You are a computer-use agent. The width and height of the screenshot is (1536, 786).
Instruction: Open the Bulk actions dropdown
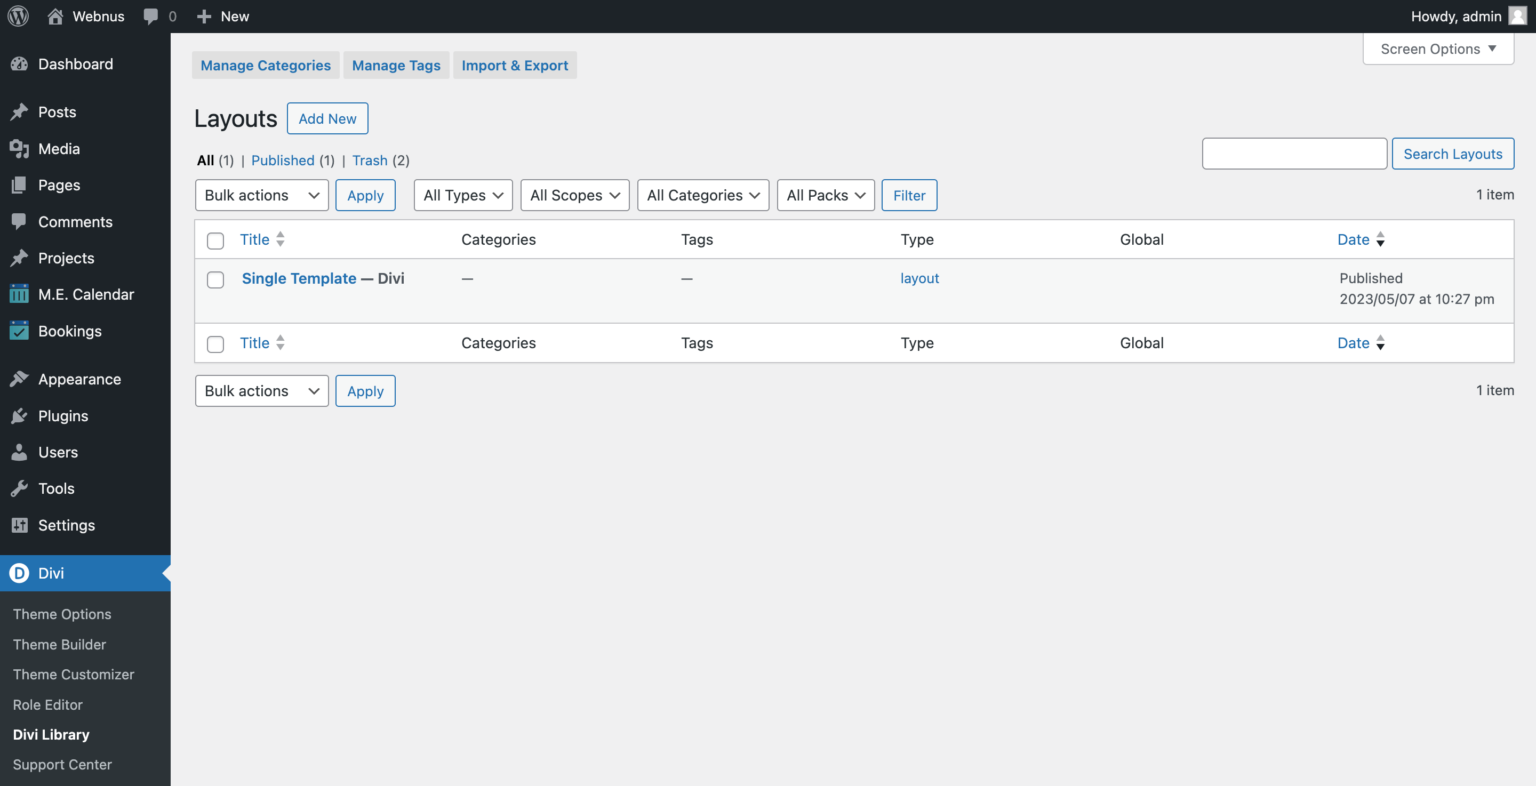point(261,195)
